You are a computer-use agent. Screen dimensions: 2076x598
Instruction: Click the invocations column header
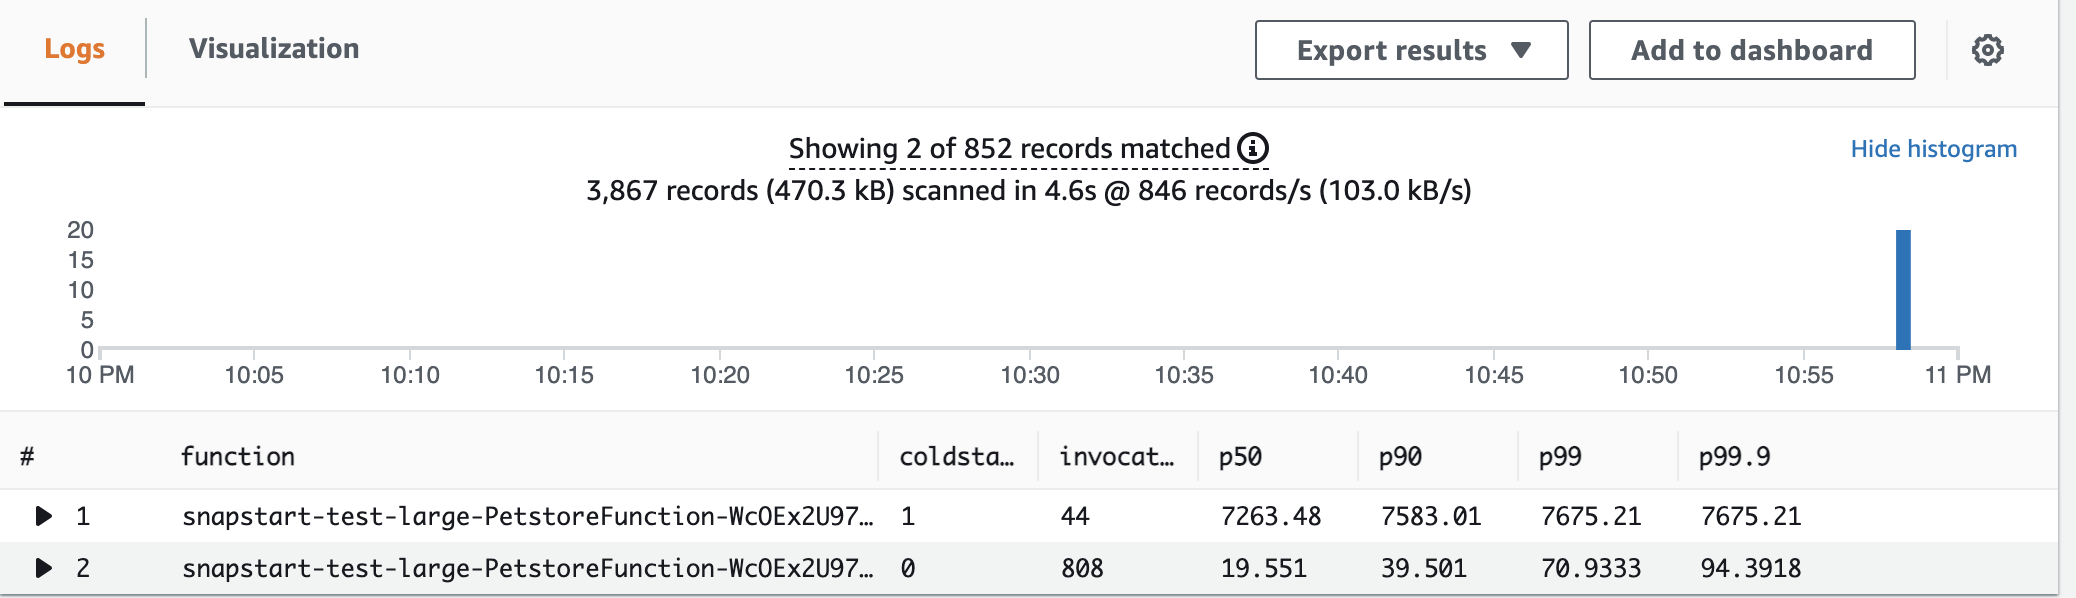(1117, 456)
